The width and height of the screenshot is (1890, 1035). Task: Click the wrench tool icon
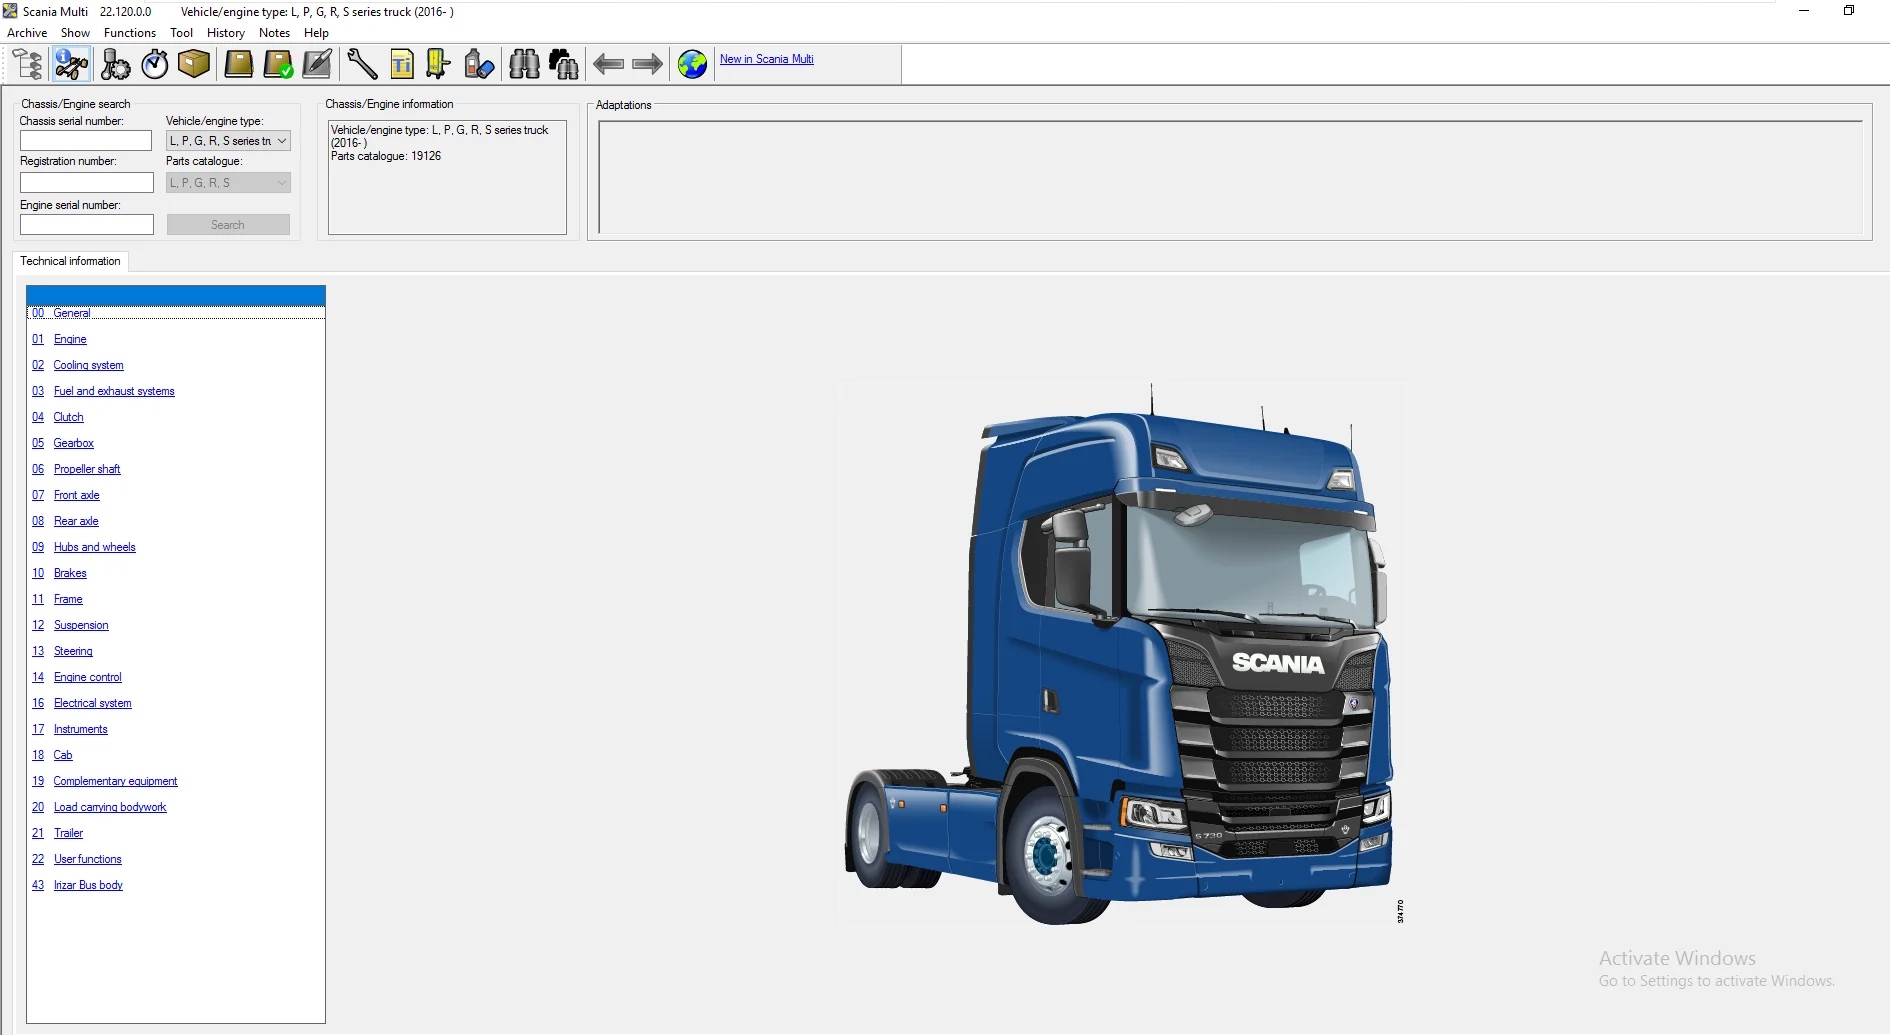click(x=362, y=64)
